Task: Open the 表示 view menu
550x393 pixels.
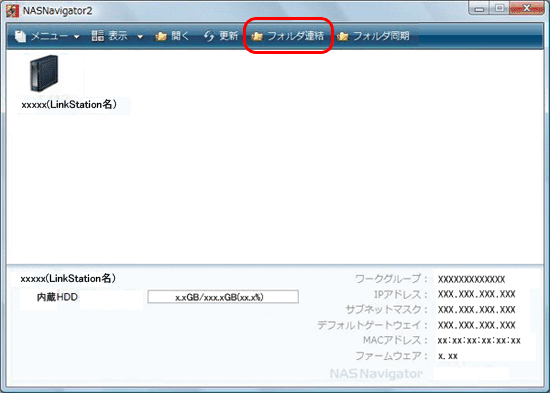Action: coord(117,36)
